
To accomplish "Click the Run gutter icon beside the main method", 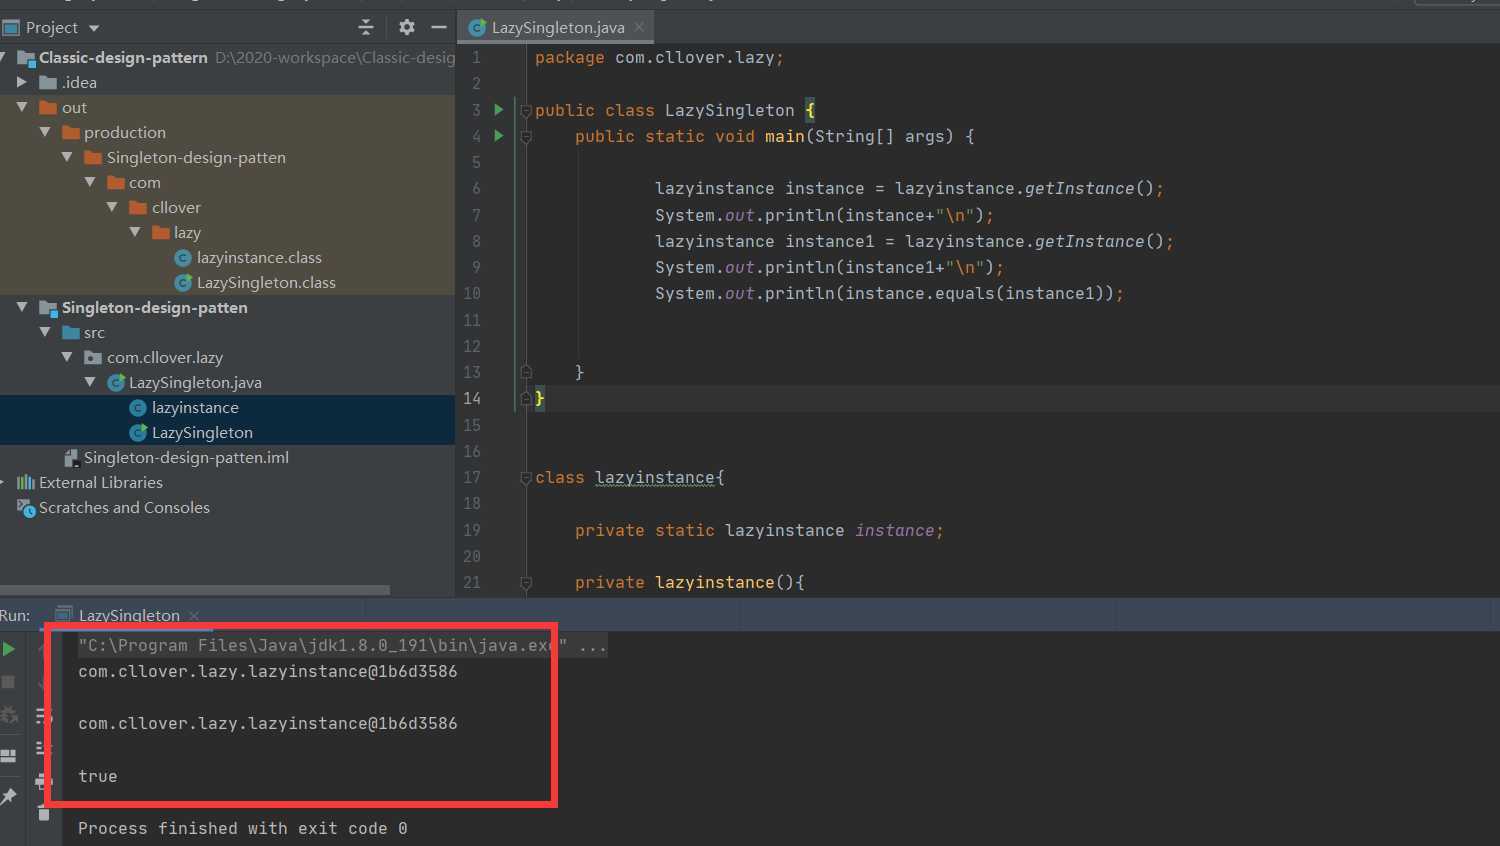I will (498, 136).
